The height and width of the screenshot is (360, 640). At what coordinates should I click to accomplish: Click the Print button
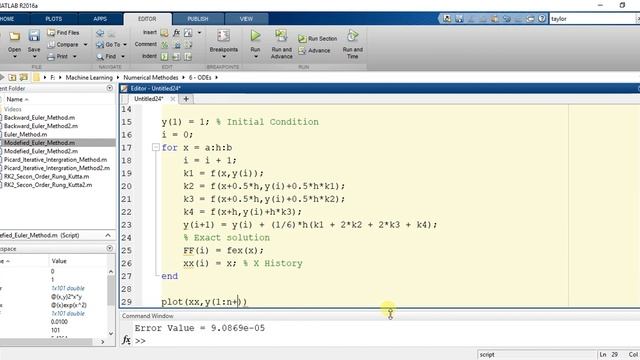[58, 56]
